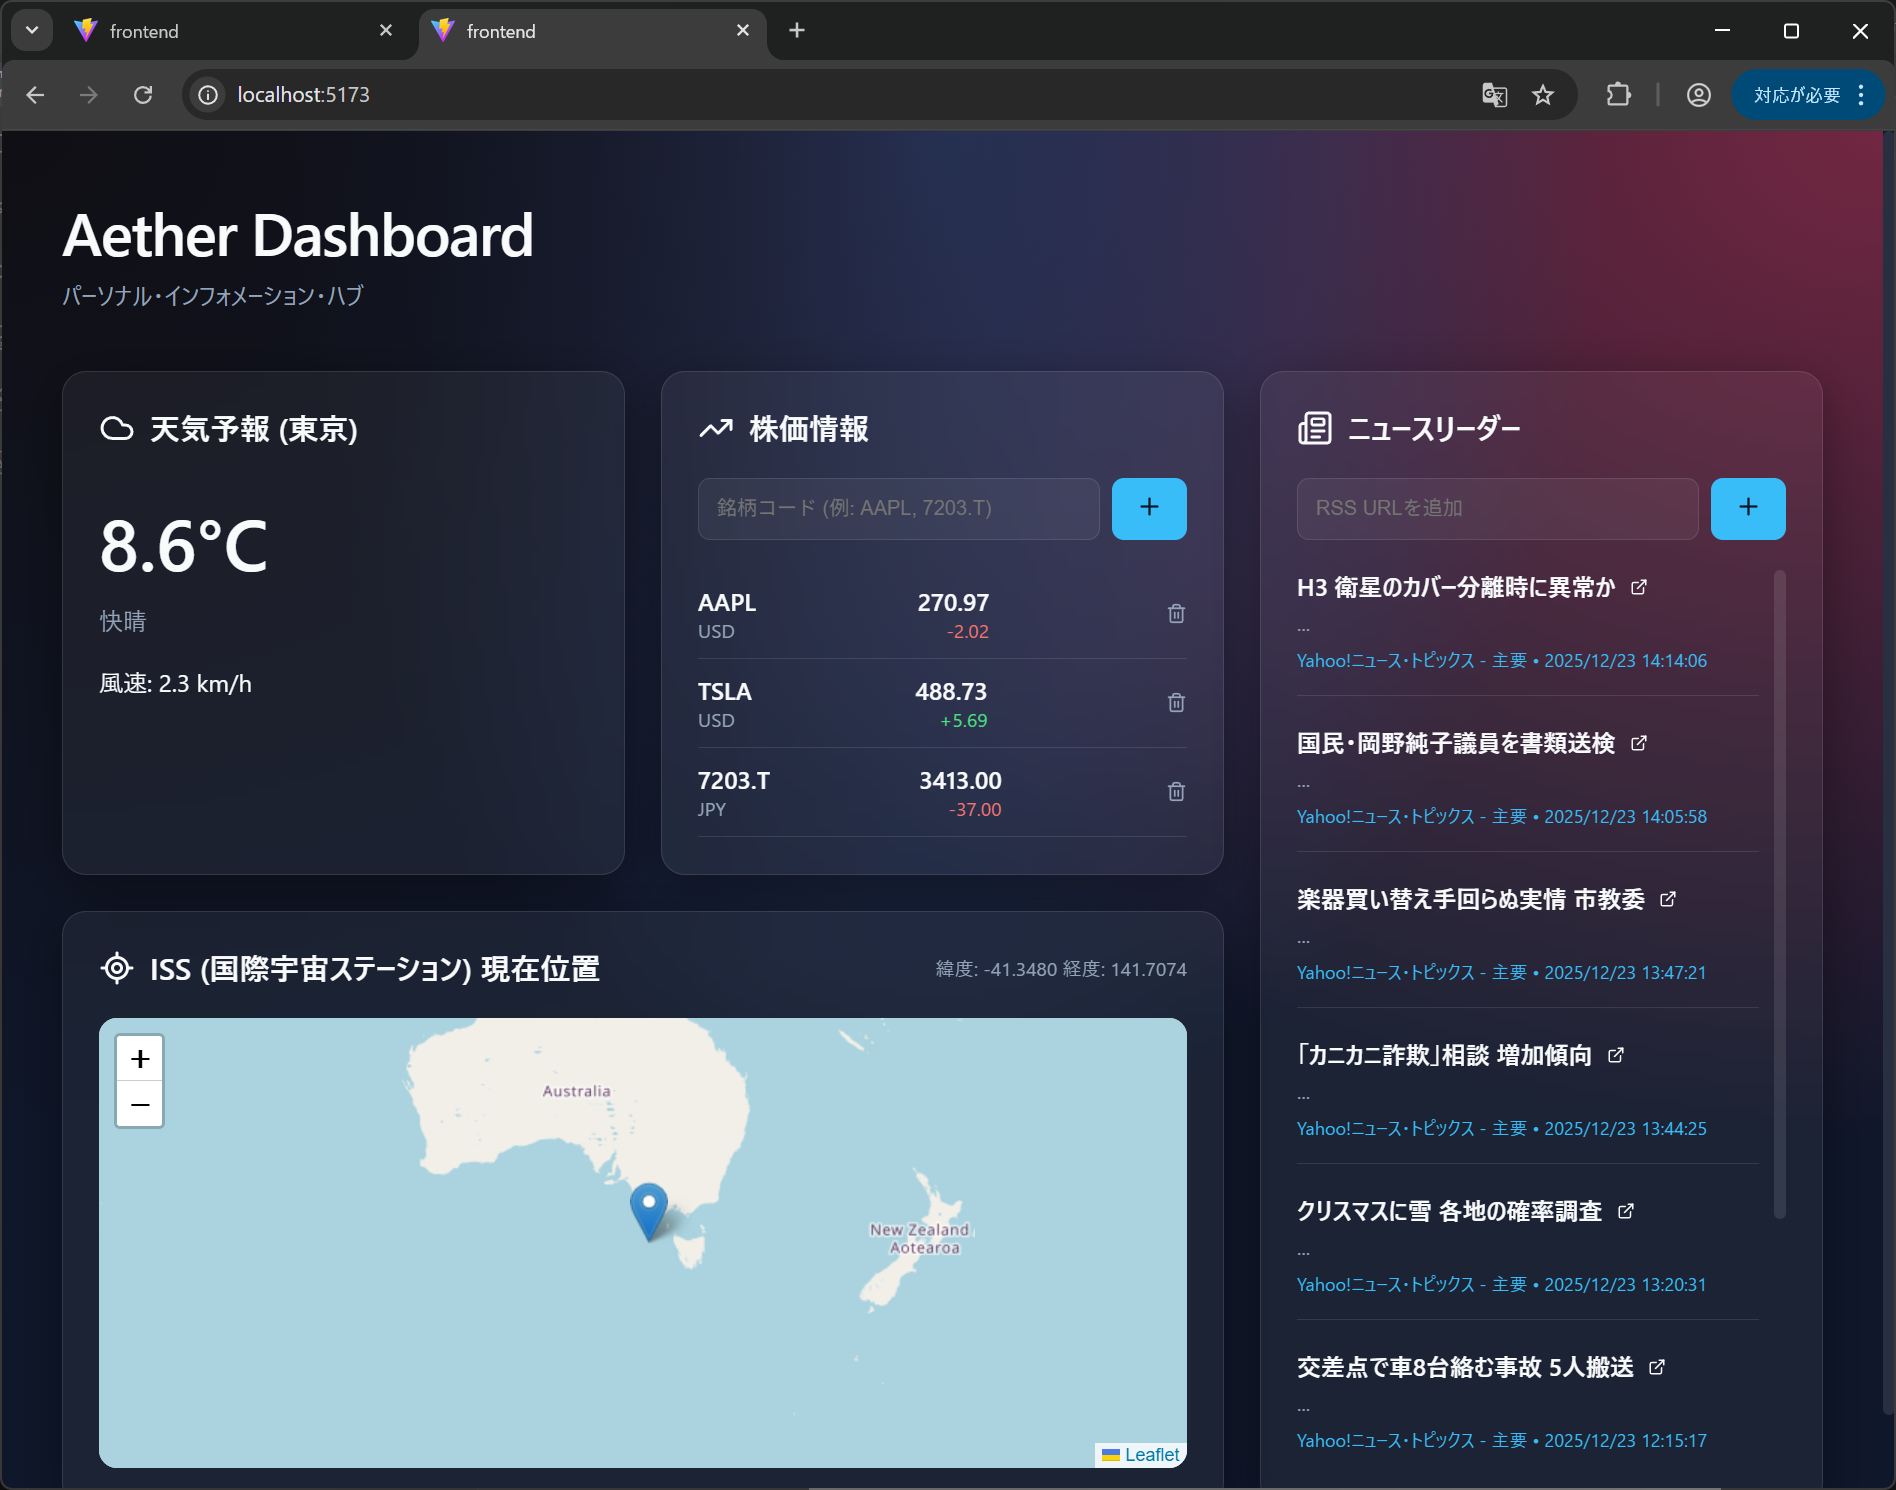Open the translate page icon
The height and width of the screenshot is (1490, 1896).
1494,95
